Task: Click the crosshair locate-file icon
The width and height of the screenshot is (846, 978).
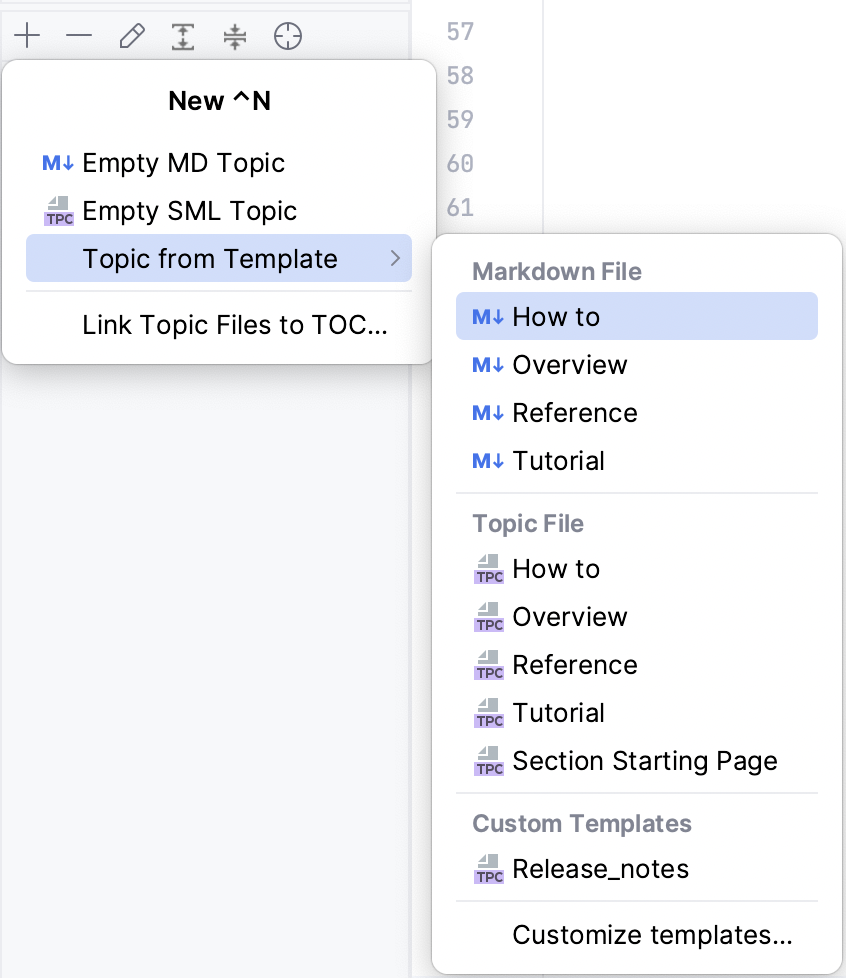Action: 287,36
